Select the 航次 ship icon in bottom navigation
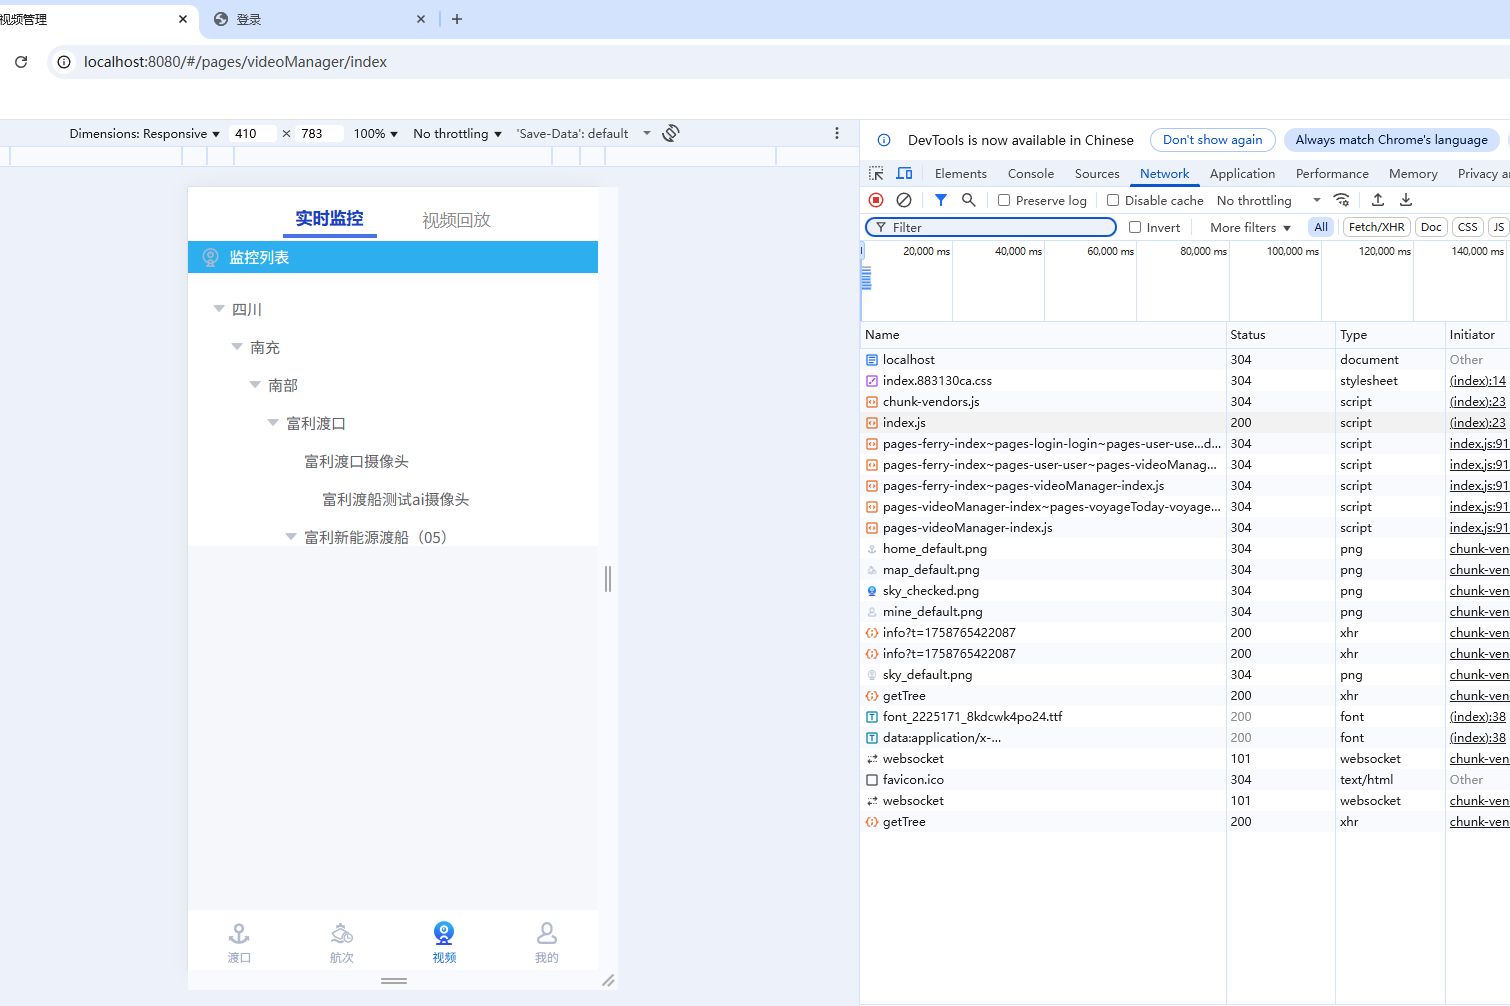This screenshot has height=1006, width=1510. 342,941
